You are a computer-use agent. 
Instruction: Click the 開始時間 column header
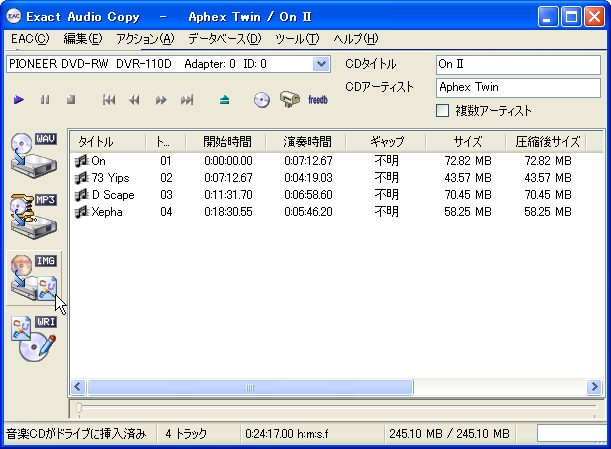226,141
